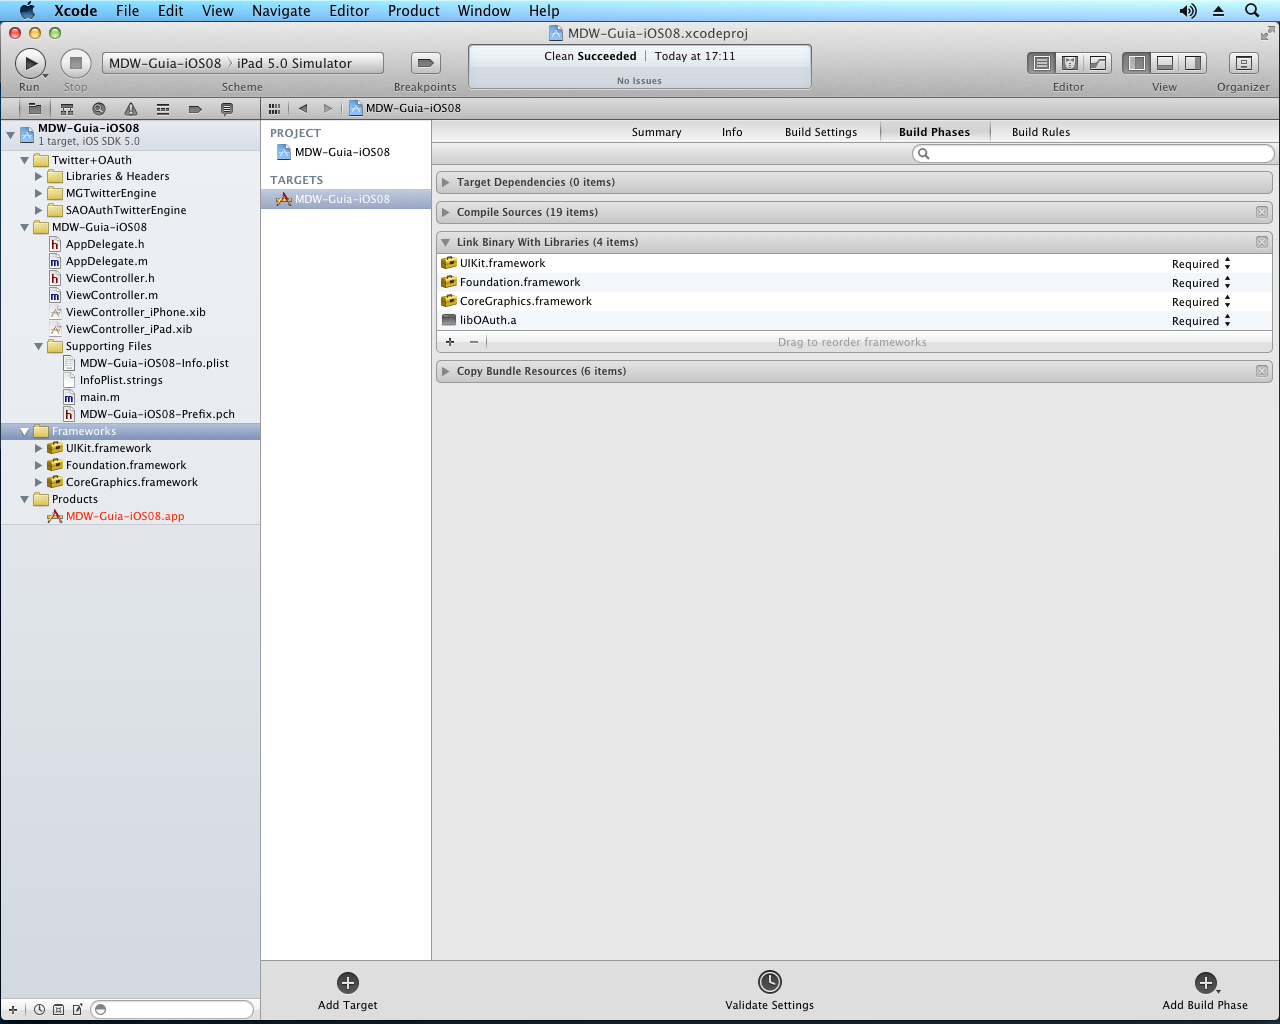
Task: Toggle show unsaved files filter
Action: (77, 1010)
